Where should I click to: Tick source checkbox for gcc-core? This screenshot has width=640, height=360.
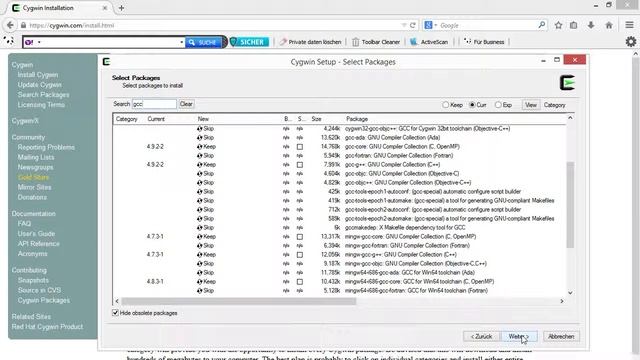(x=300, y=147)
